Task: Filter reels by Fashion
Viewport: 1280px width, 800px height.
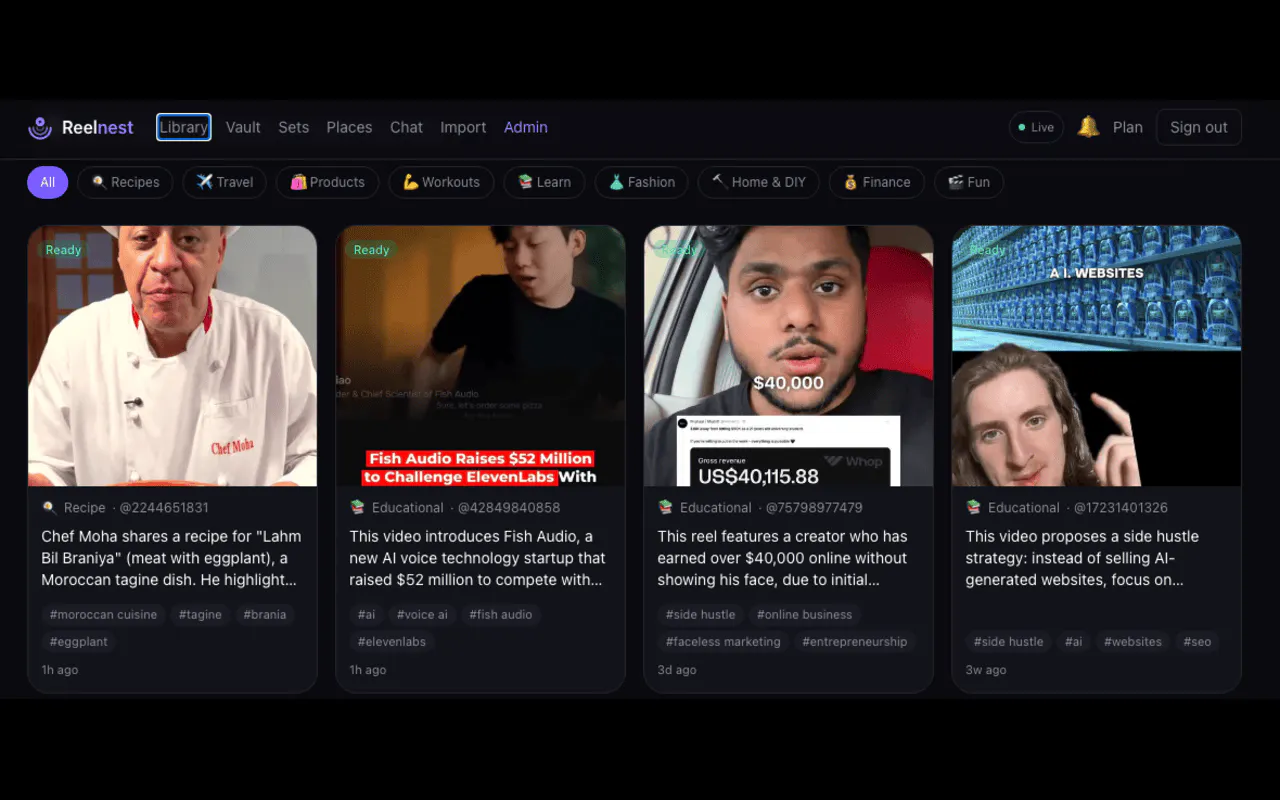Action: pos(642,182)
